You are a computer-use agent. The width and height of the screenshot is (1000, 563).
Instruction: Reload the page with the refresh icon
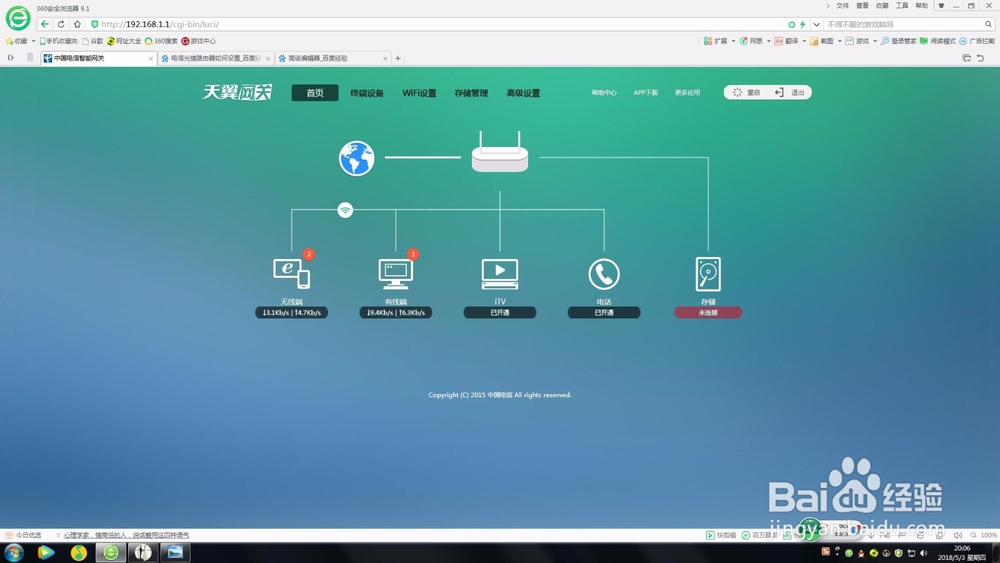click(61, 24)
